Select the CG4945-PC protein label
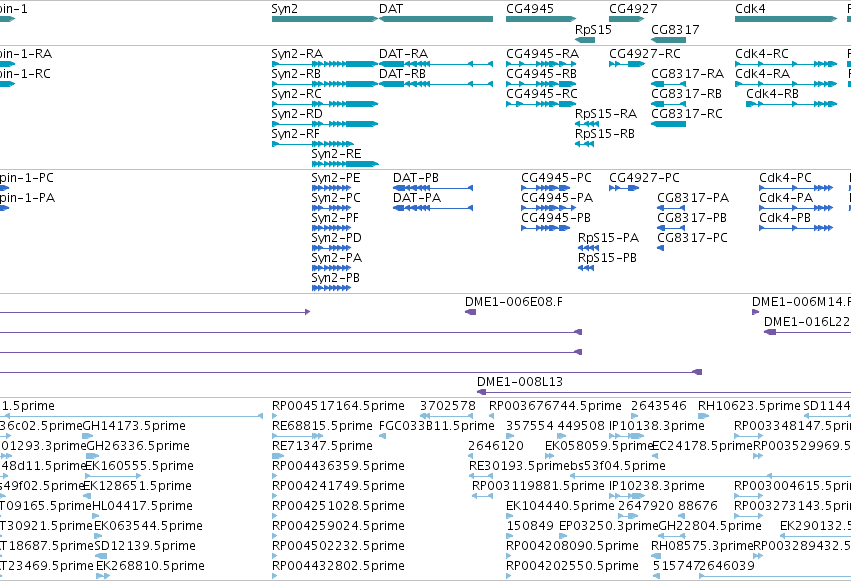Viewport: 851px width, 581px height. [556, 178]
